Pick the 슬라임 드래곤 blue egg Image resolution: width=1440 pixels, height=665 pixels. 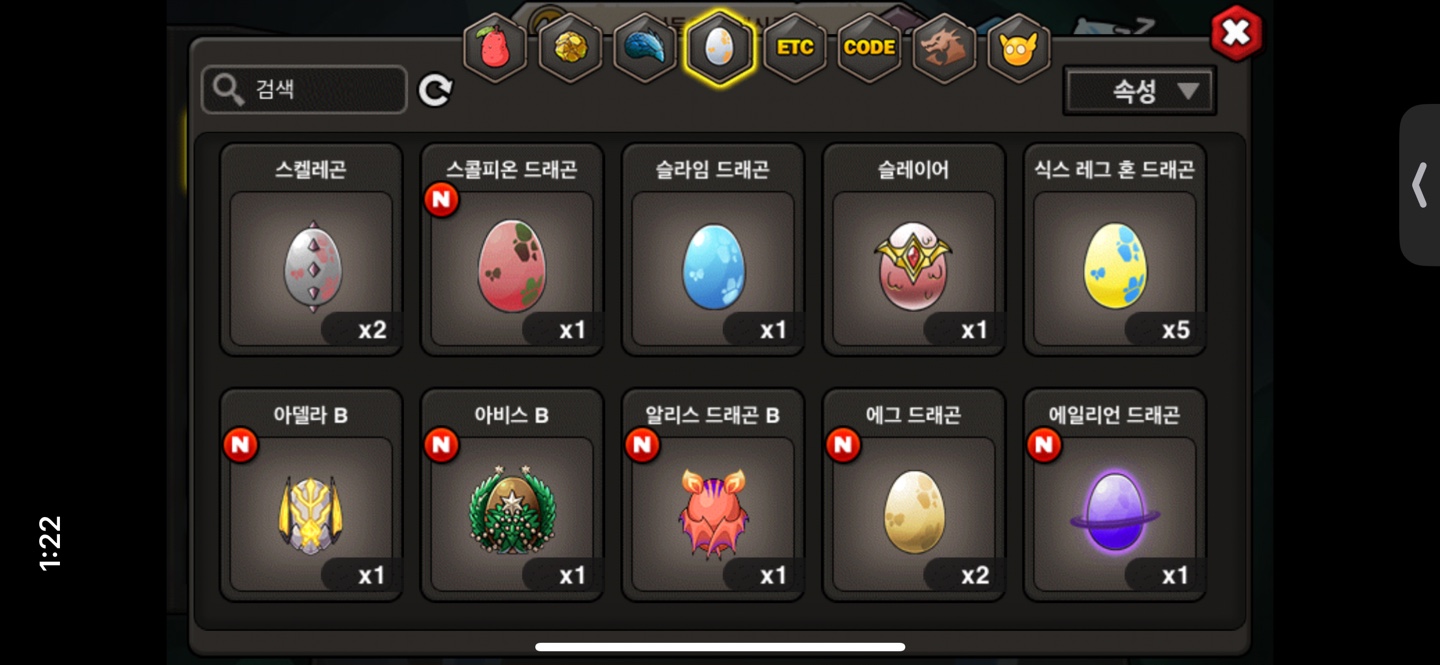(713, 249)
